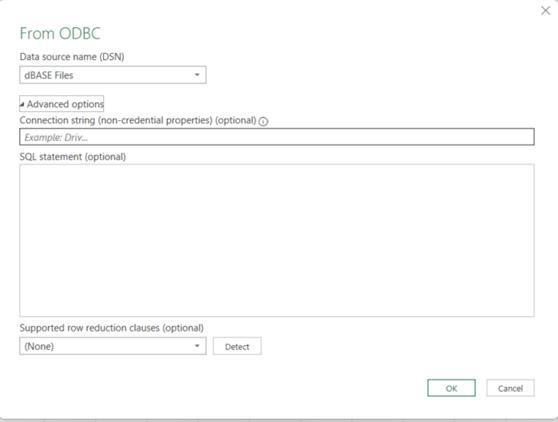Click the From ODBC dialog title
Screen dimensions: 558x422
click(x=60, y=33)
